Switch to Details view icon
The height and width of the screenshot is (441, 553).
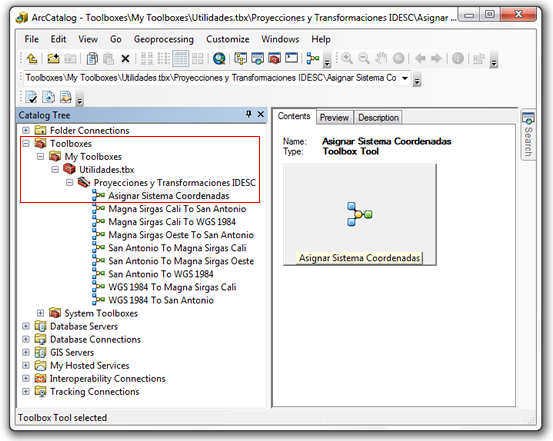[x=180, y=59]
